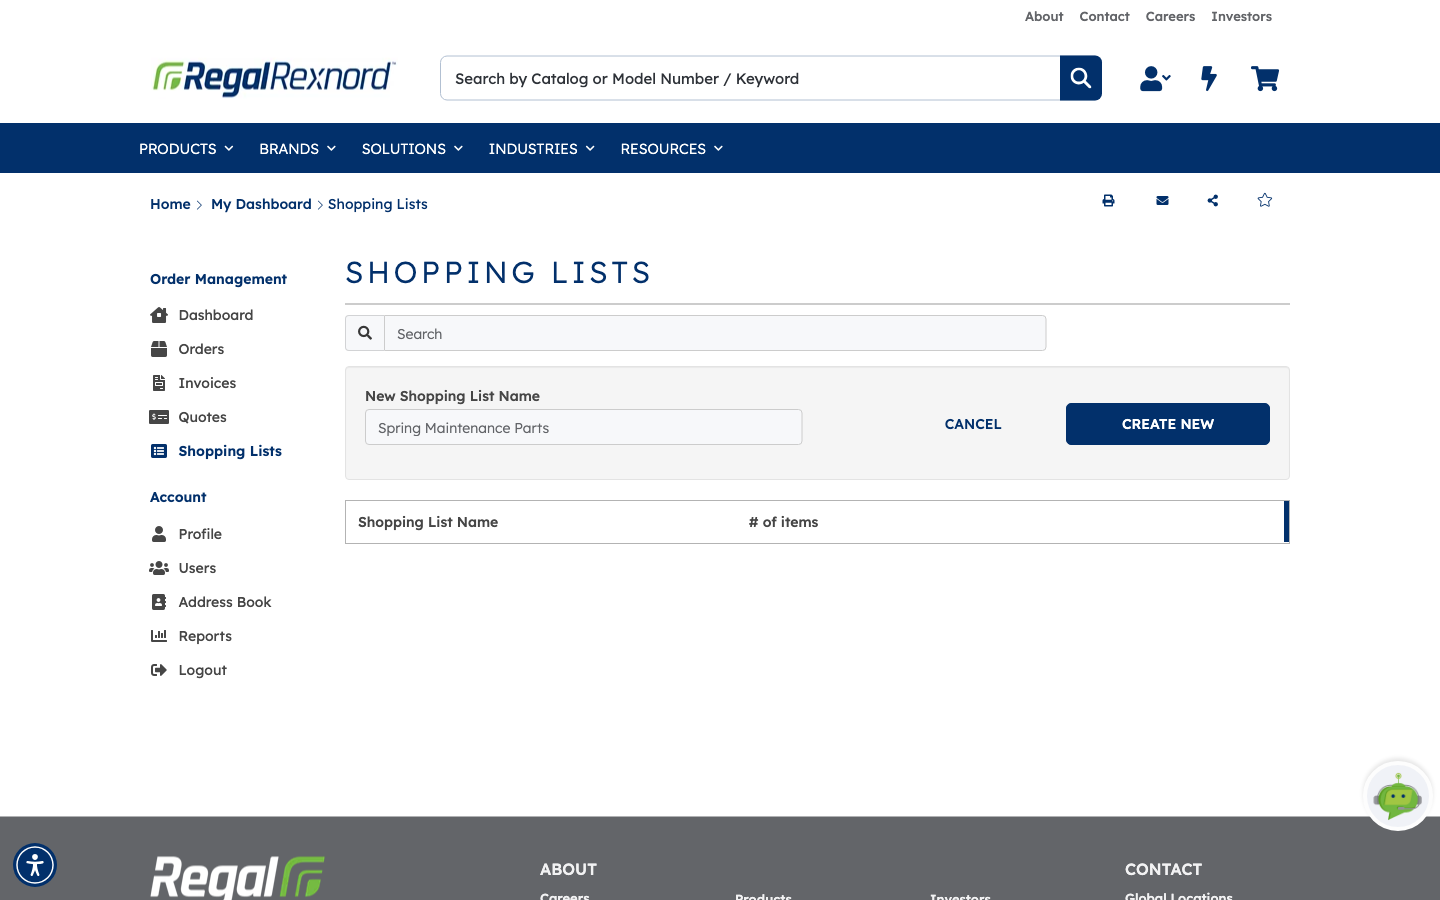Click the Shopping List Name column header
Image resolution: width=1440 pixels, height=900 pixels.
click(428, 522)
